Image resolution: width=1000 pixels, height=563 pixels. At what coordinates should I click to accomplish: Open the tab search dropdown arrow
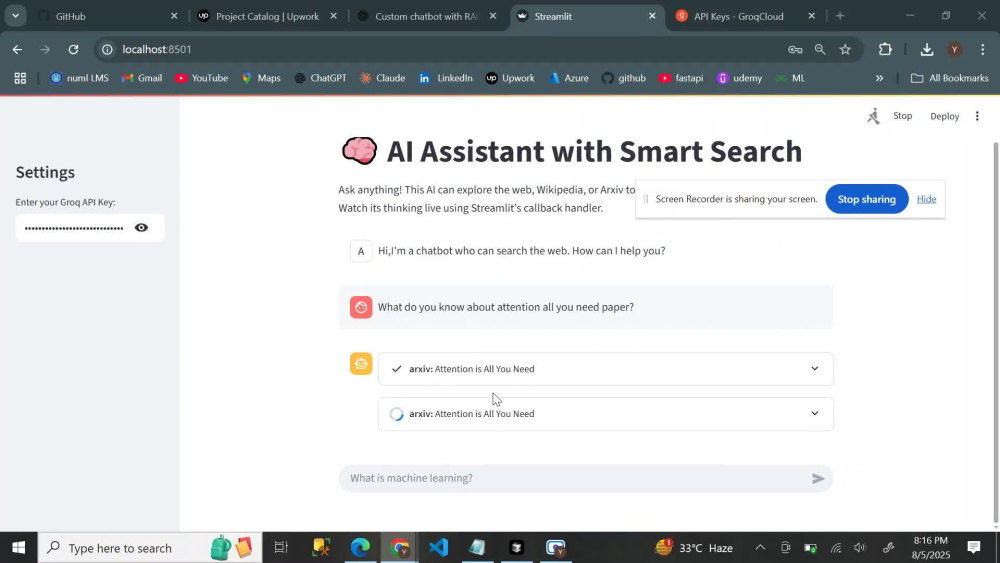point(15,16)
